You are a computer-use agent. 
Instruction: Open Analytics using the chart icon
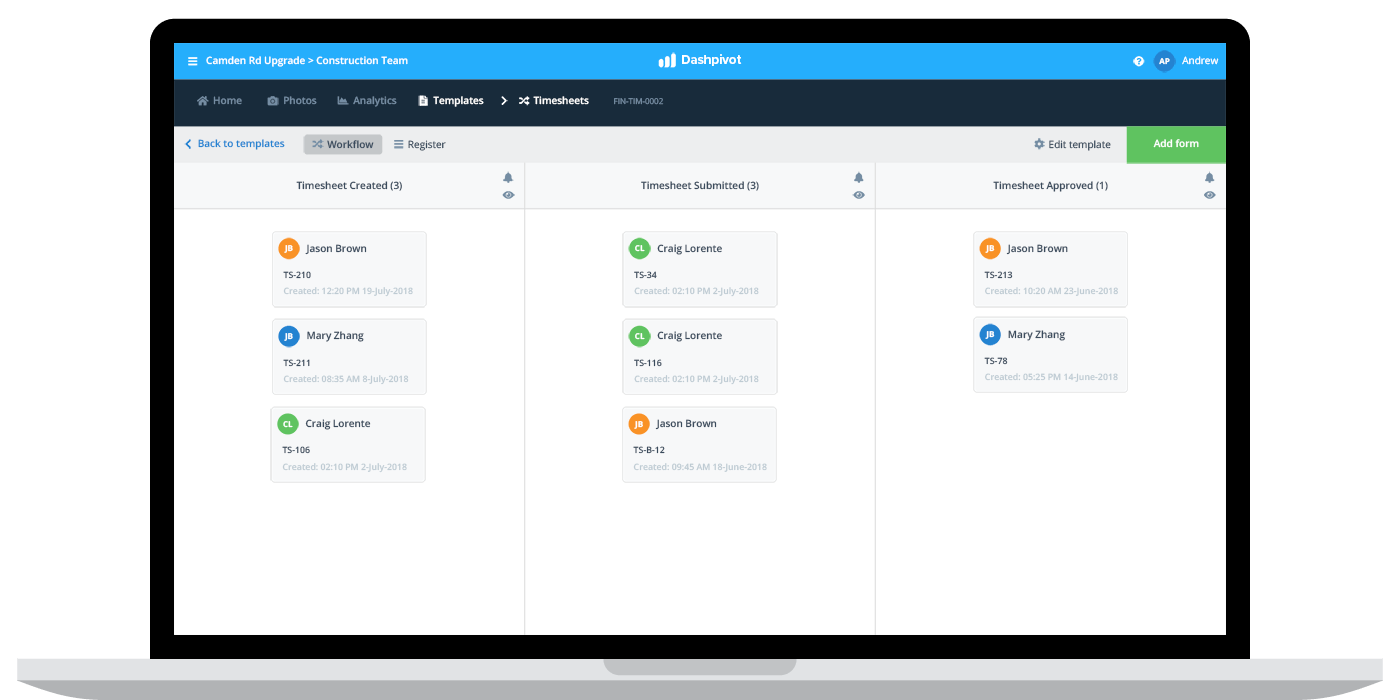341,100
